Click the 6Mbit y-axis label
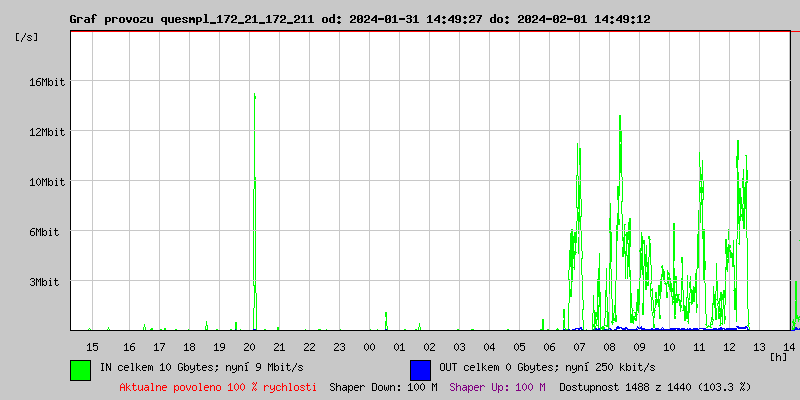 (x=46, y=232)
